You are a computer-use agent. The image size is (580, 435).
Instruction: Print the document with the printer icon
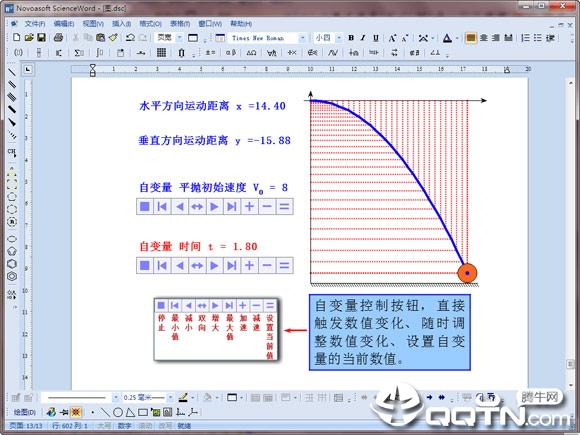58,37
